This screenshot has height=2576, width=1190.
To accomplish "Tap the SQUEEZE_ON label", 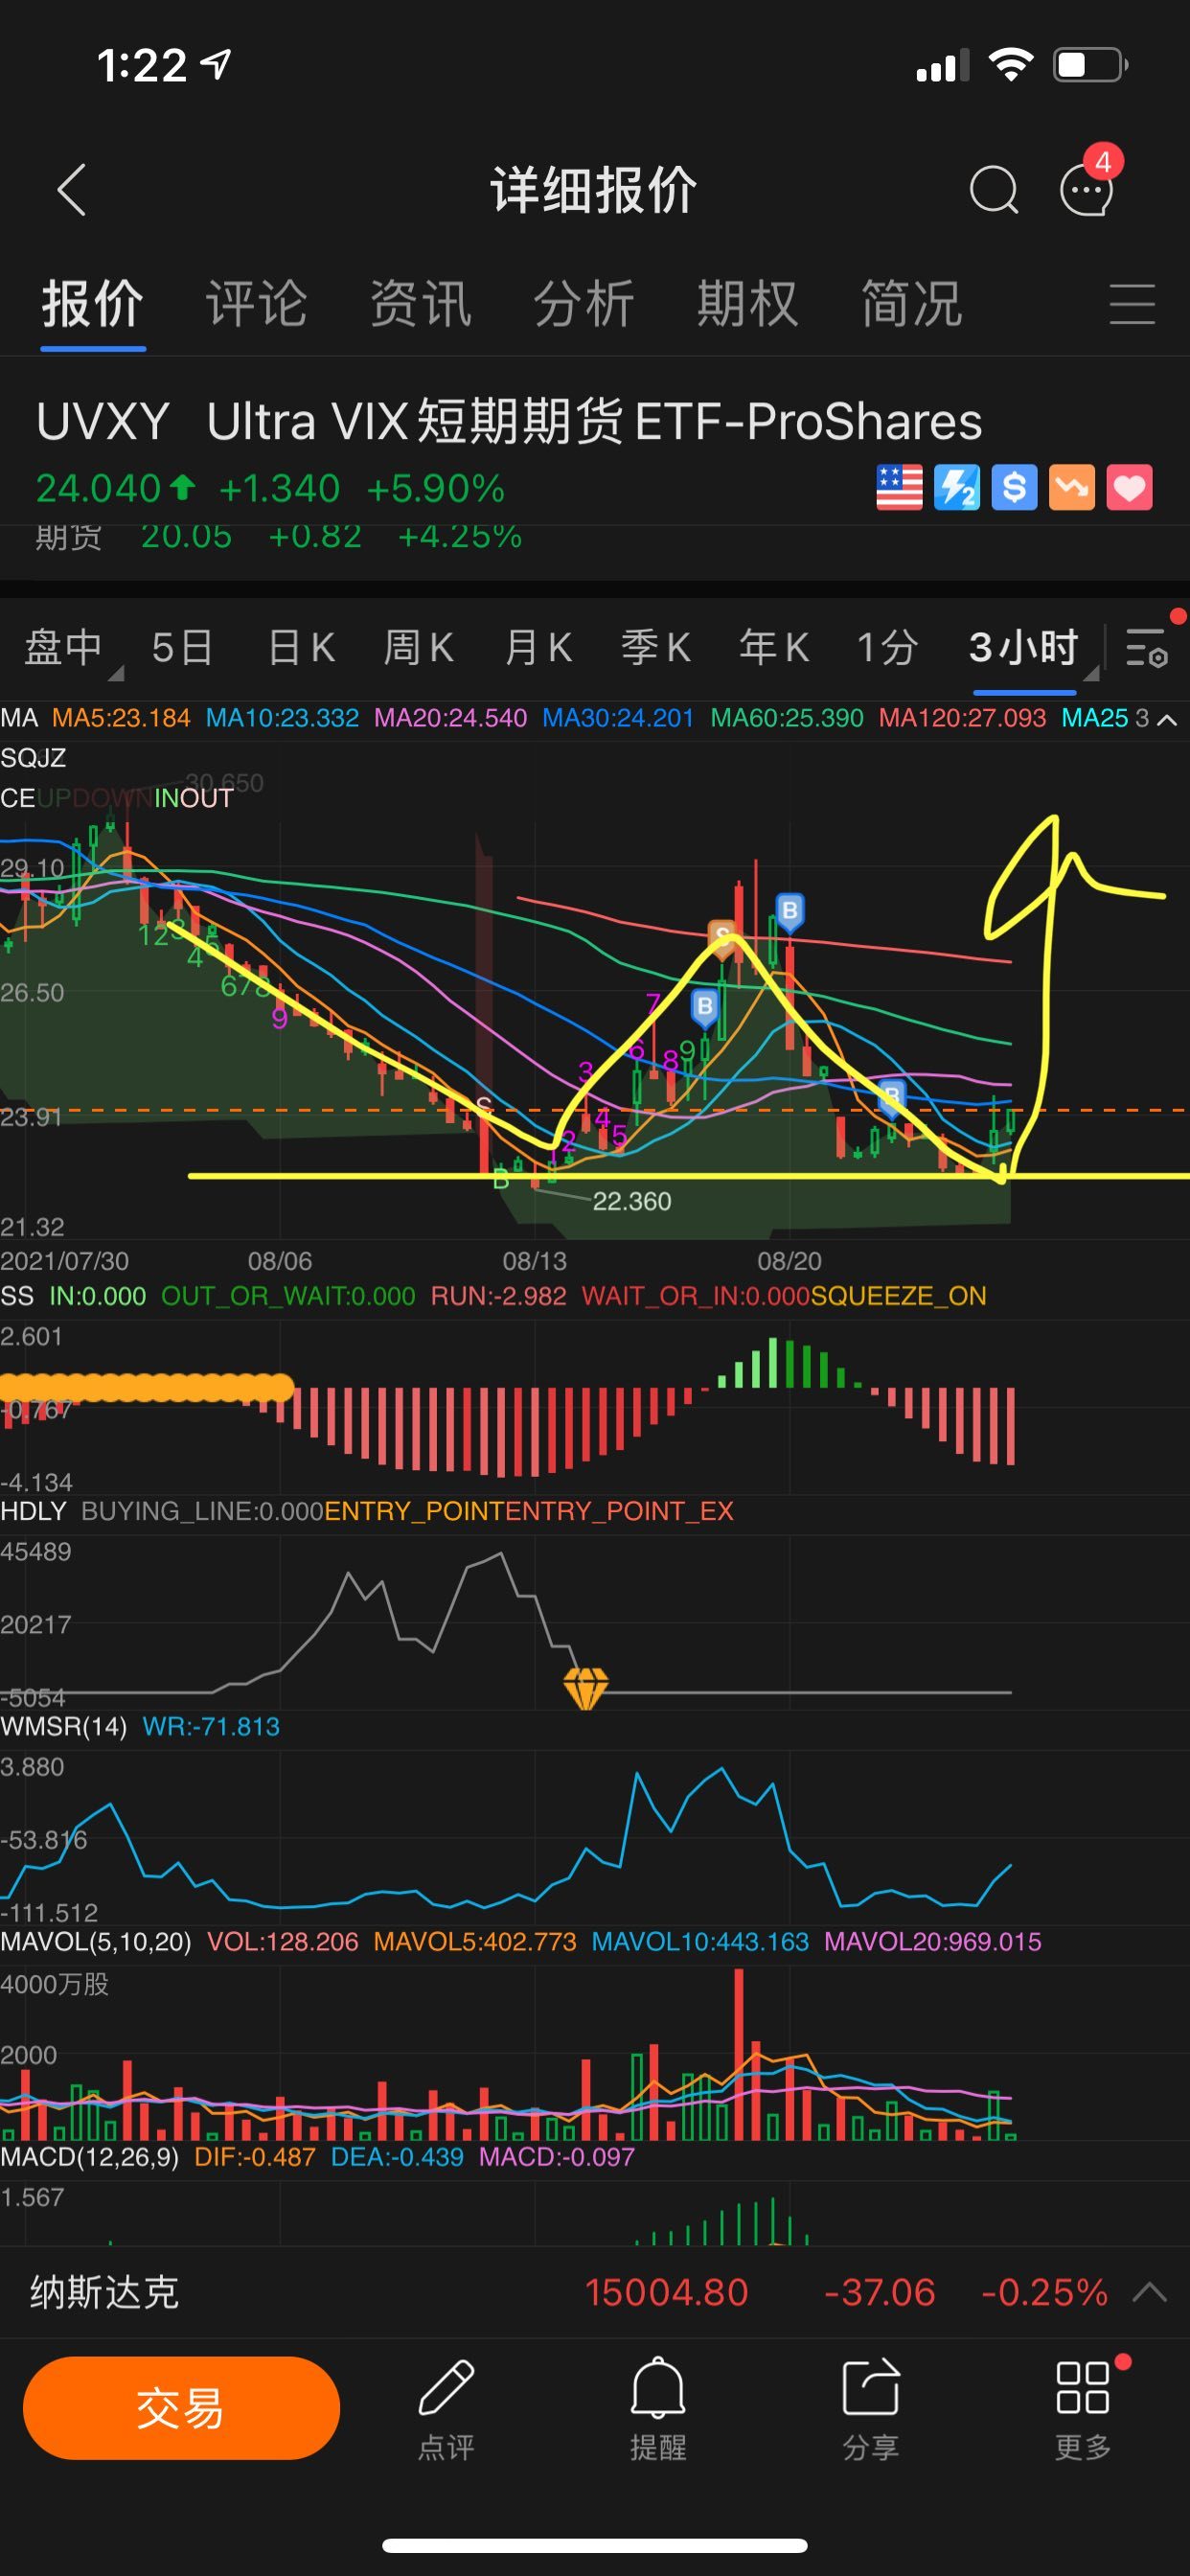I will pyautogui.click(x=898, y=1296).
